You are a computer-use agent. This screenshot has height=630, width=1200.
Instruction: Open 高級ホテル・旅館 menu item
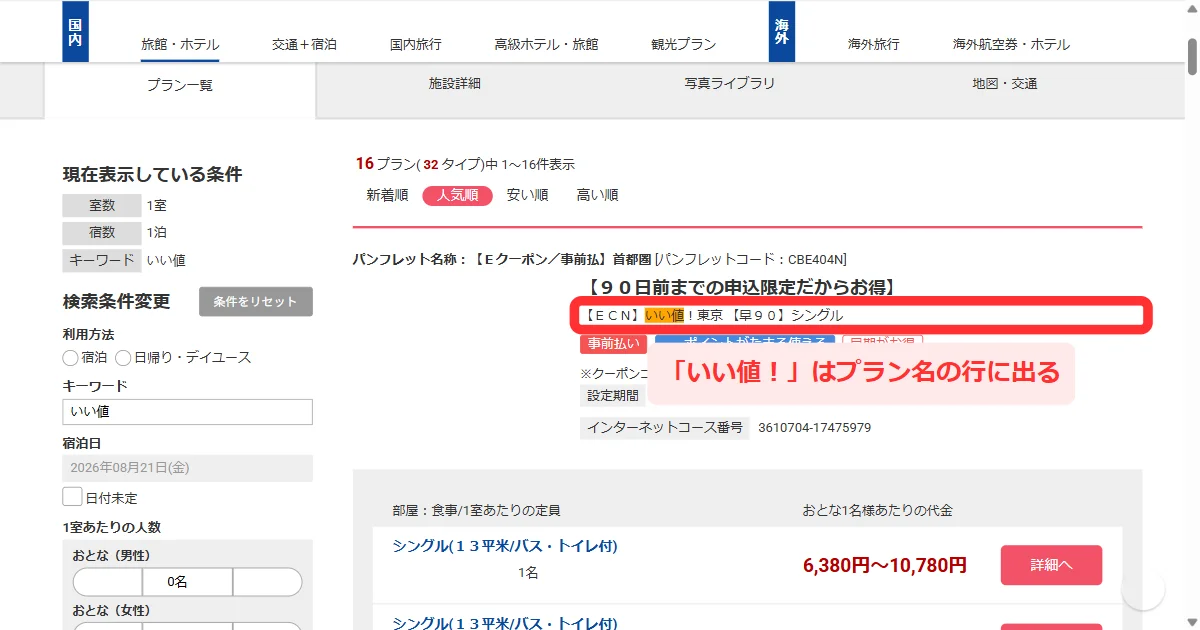tap(546, 44)
